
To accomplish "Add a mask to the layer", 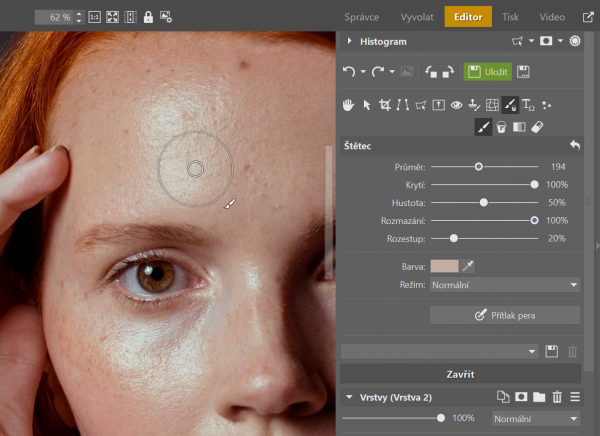I will pos(521,397).
